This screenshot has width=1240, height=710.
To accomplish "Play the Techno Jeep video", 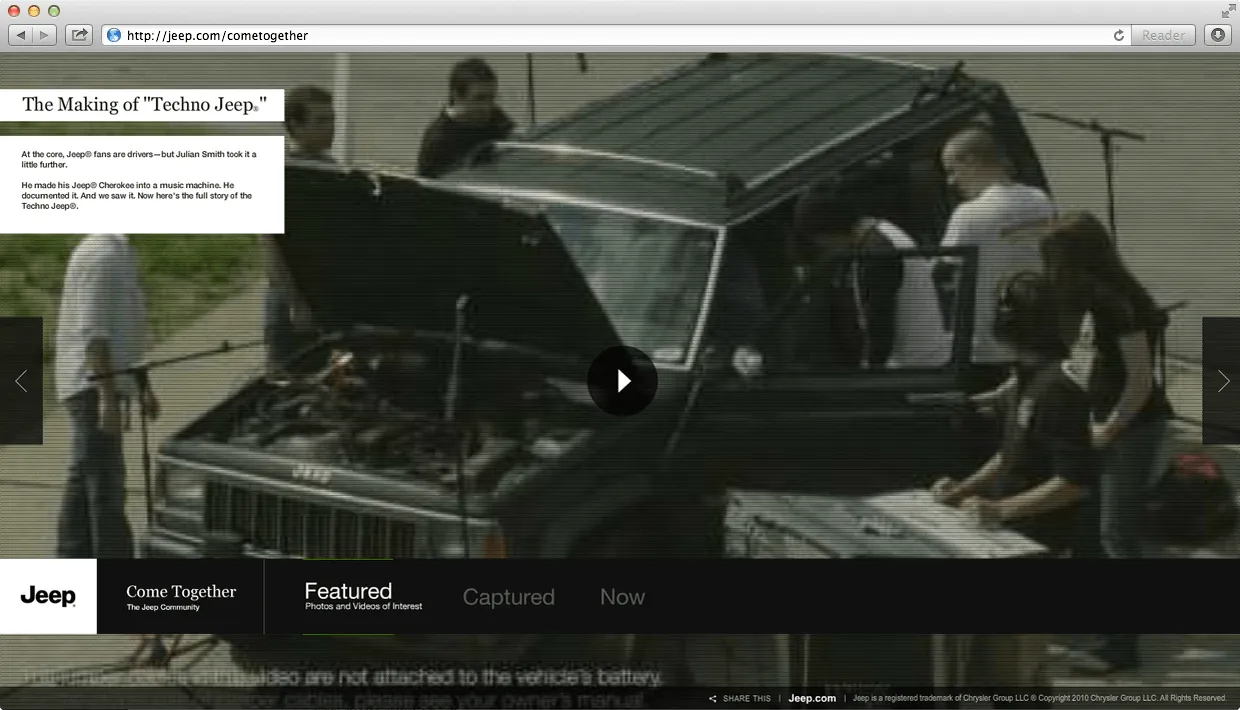I will point(622,380).
